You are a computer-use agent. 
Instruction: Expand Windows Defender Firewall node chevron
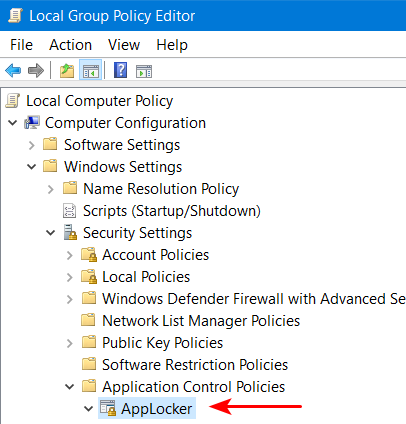coord(70,299)
